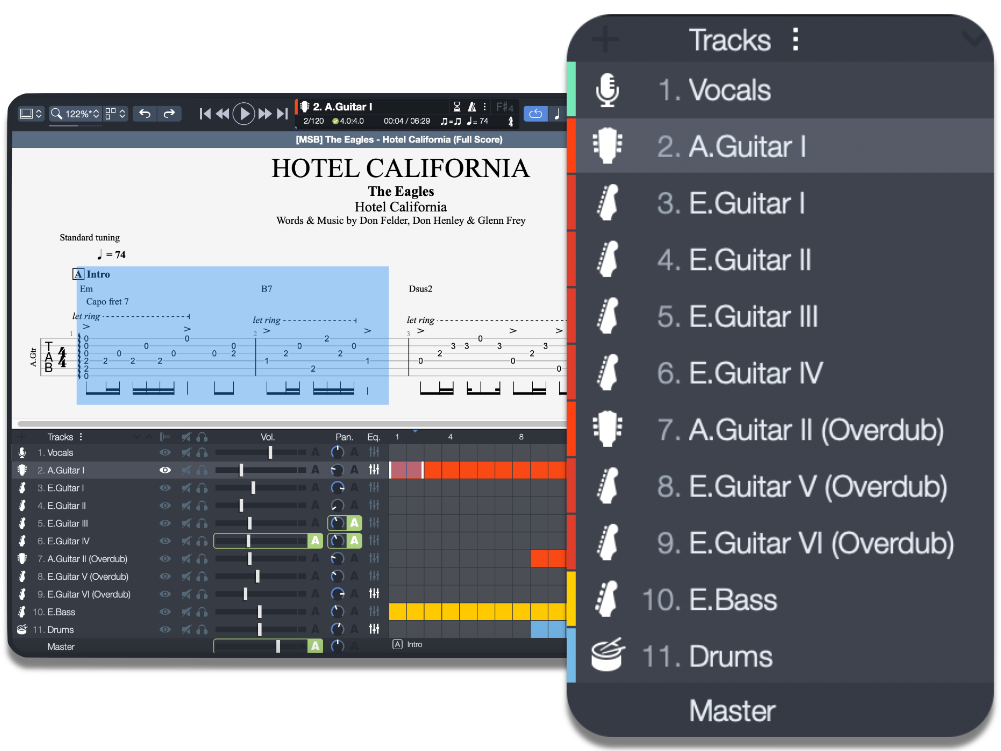Image resolution: width=1001 pixels, height=751 pixels.
Task: Click the microphone icon next to Vocals
Action: tap(606, 90)
